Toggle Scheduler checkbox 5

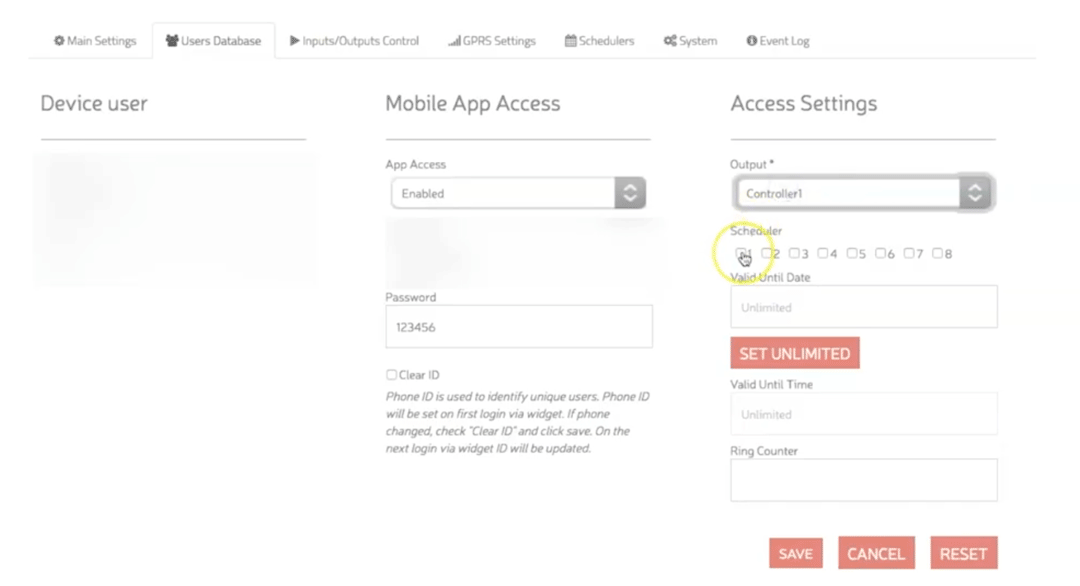point(851,254)
